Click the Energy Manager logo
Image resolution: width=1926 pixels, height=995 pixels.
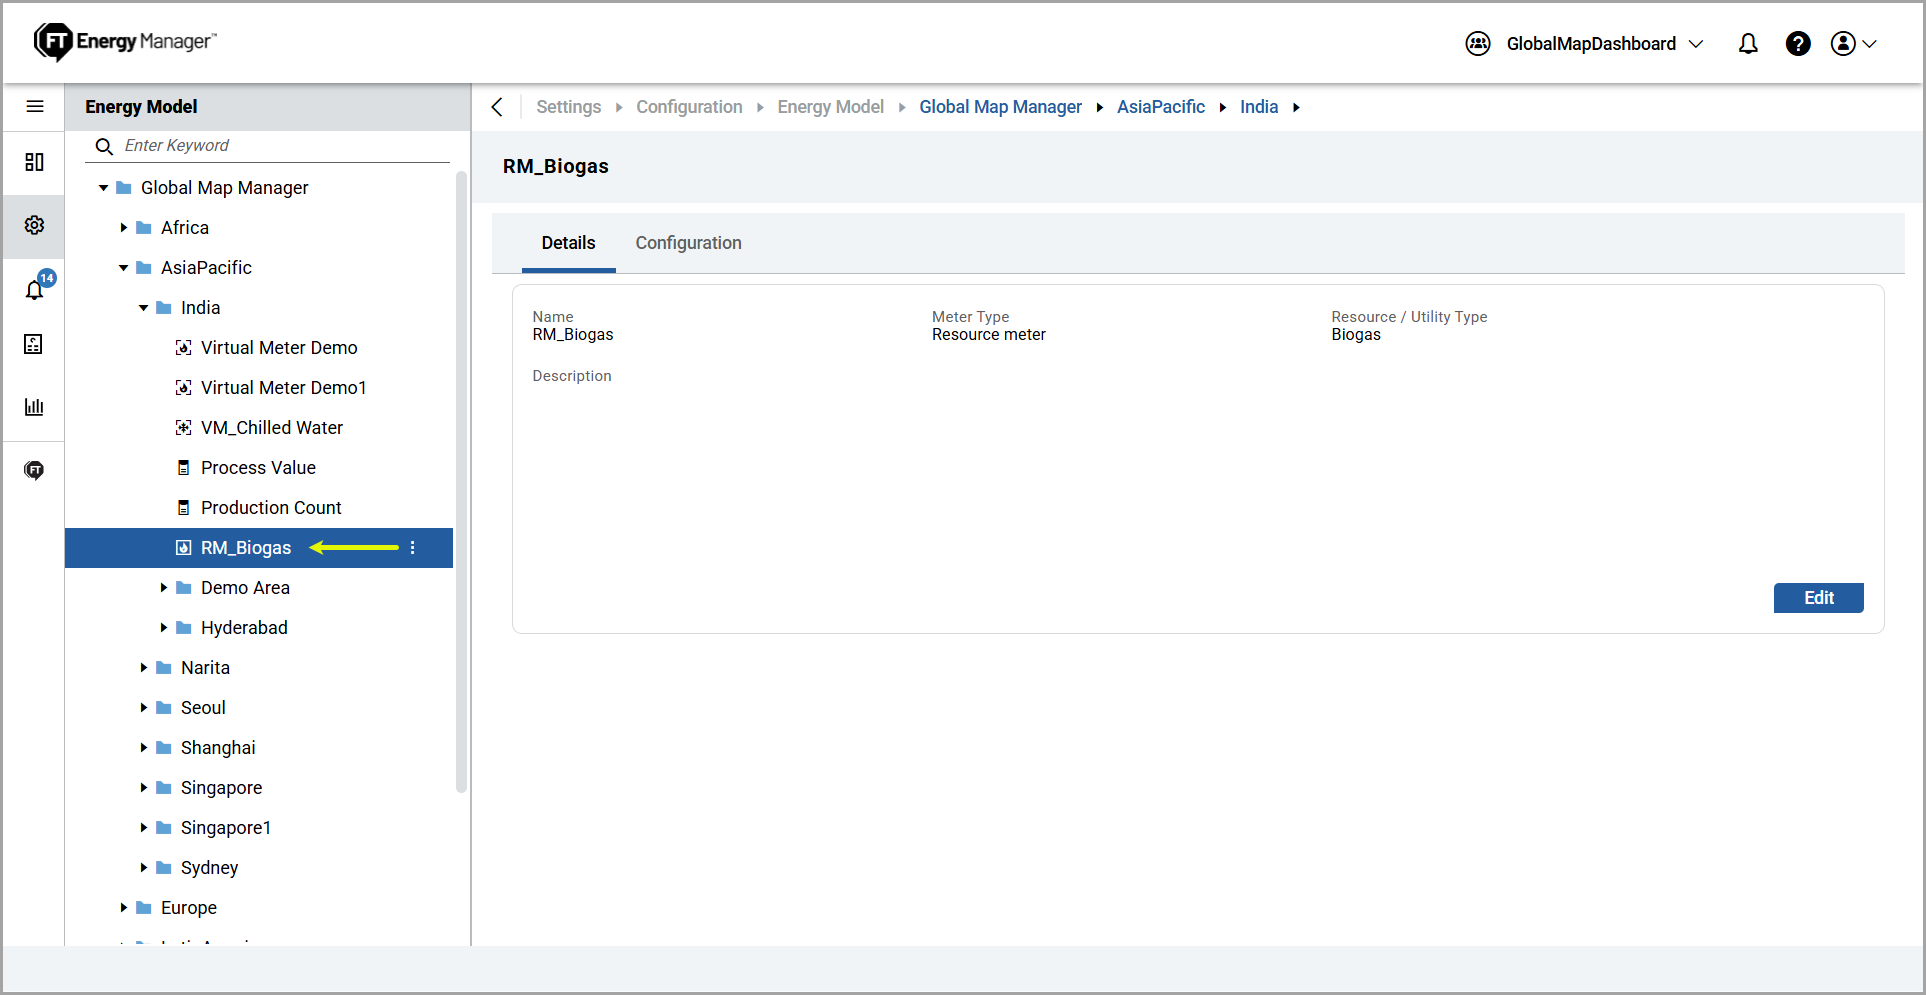[x=125, y=42]
